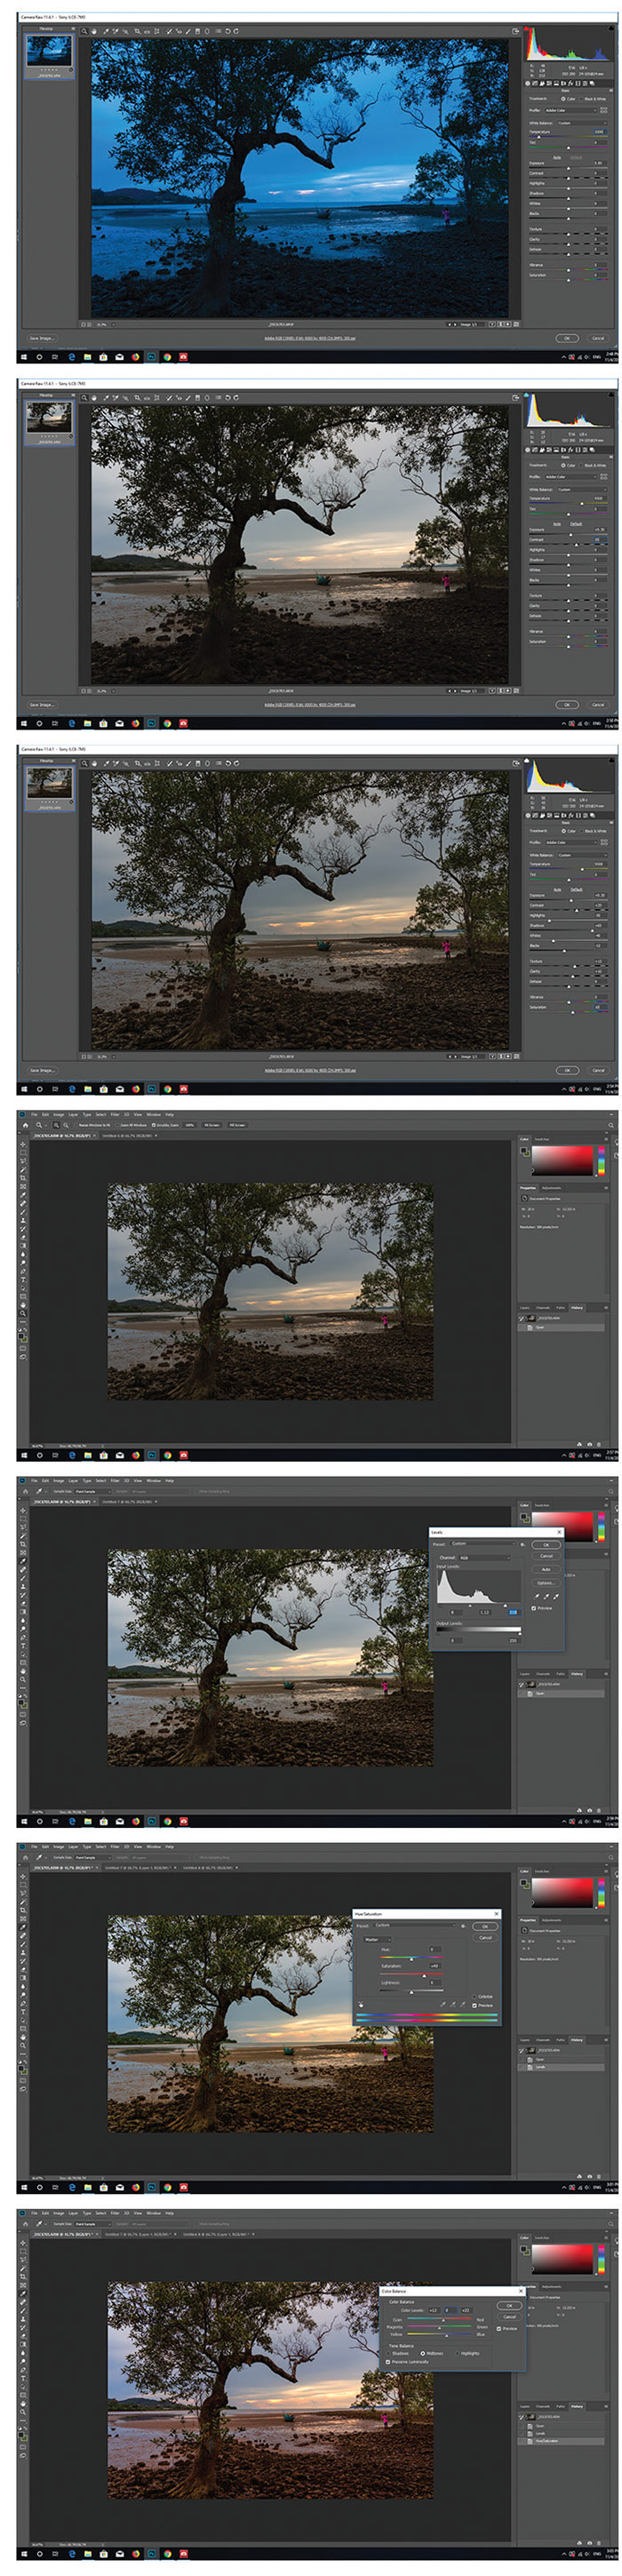622x2576 pixels.
Task: Click the on-image adjustment hand in Hue/Saturation
Action: pyautogui.click(x=361, y=2004)
